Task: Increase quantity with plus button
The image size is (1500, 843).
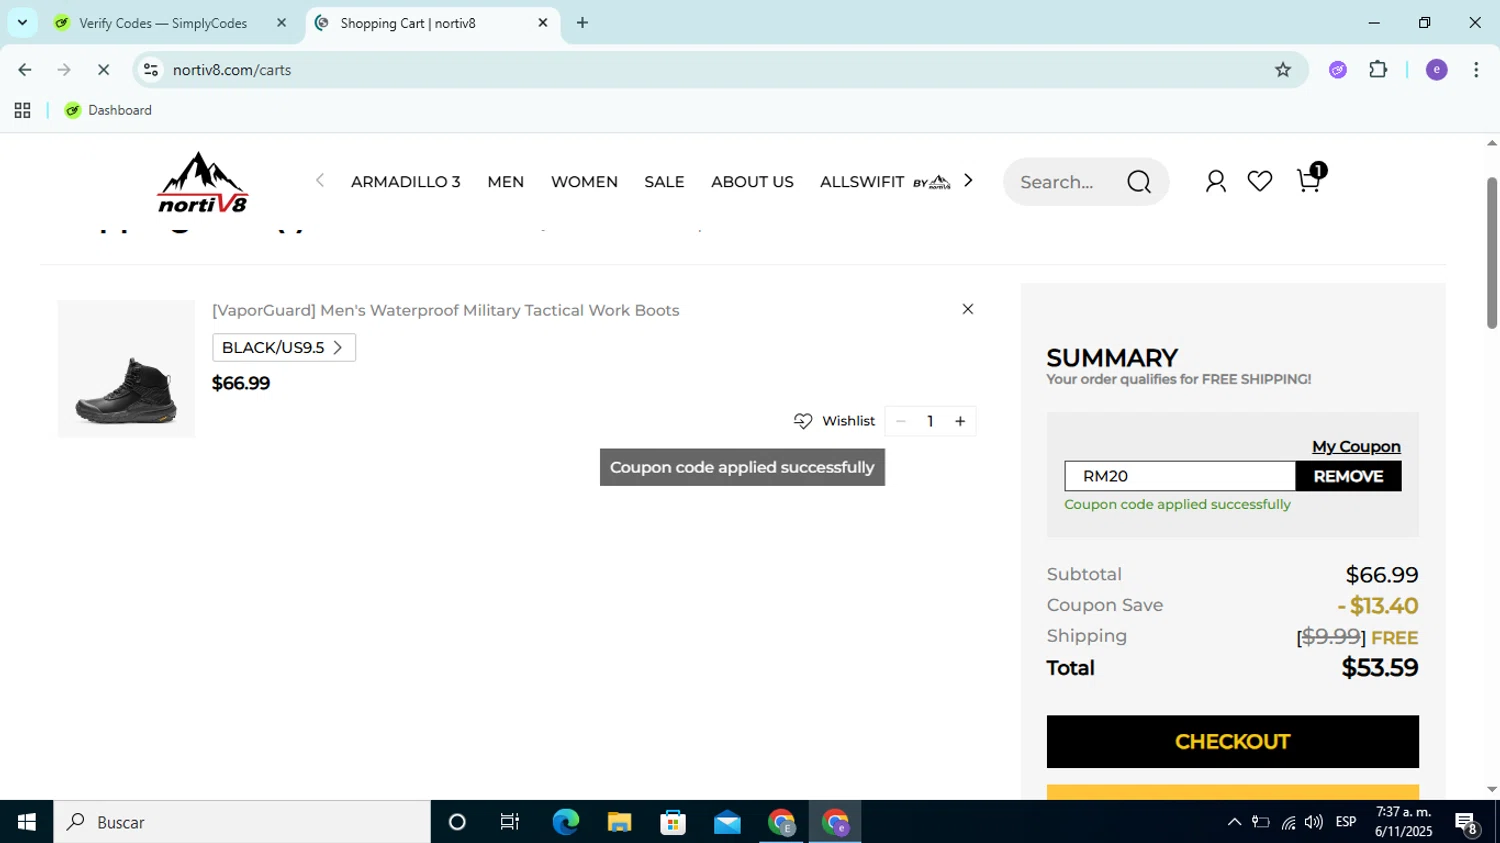Action: pyautogui.click(x=960, y=421)
